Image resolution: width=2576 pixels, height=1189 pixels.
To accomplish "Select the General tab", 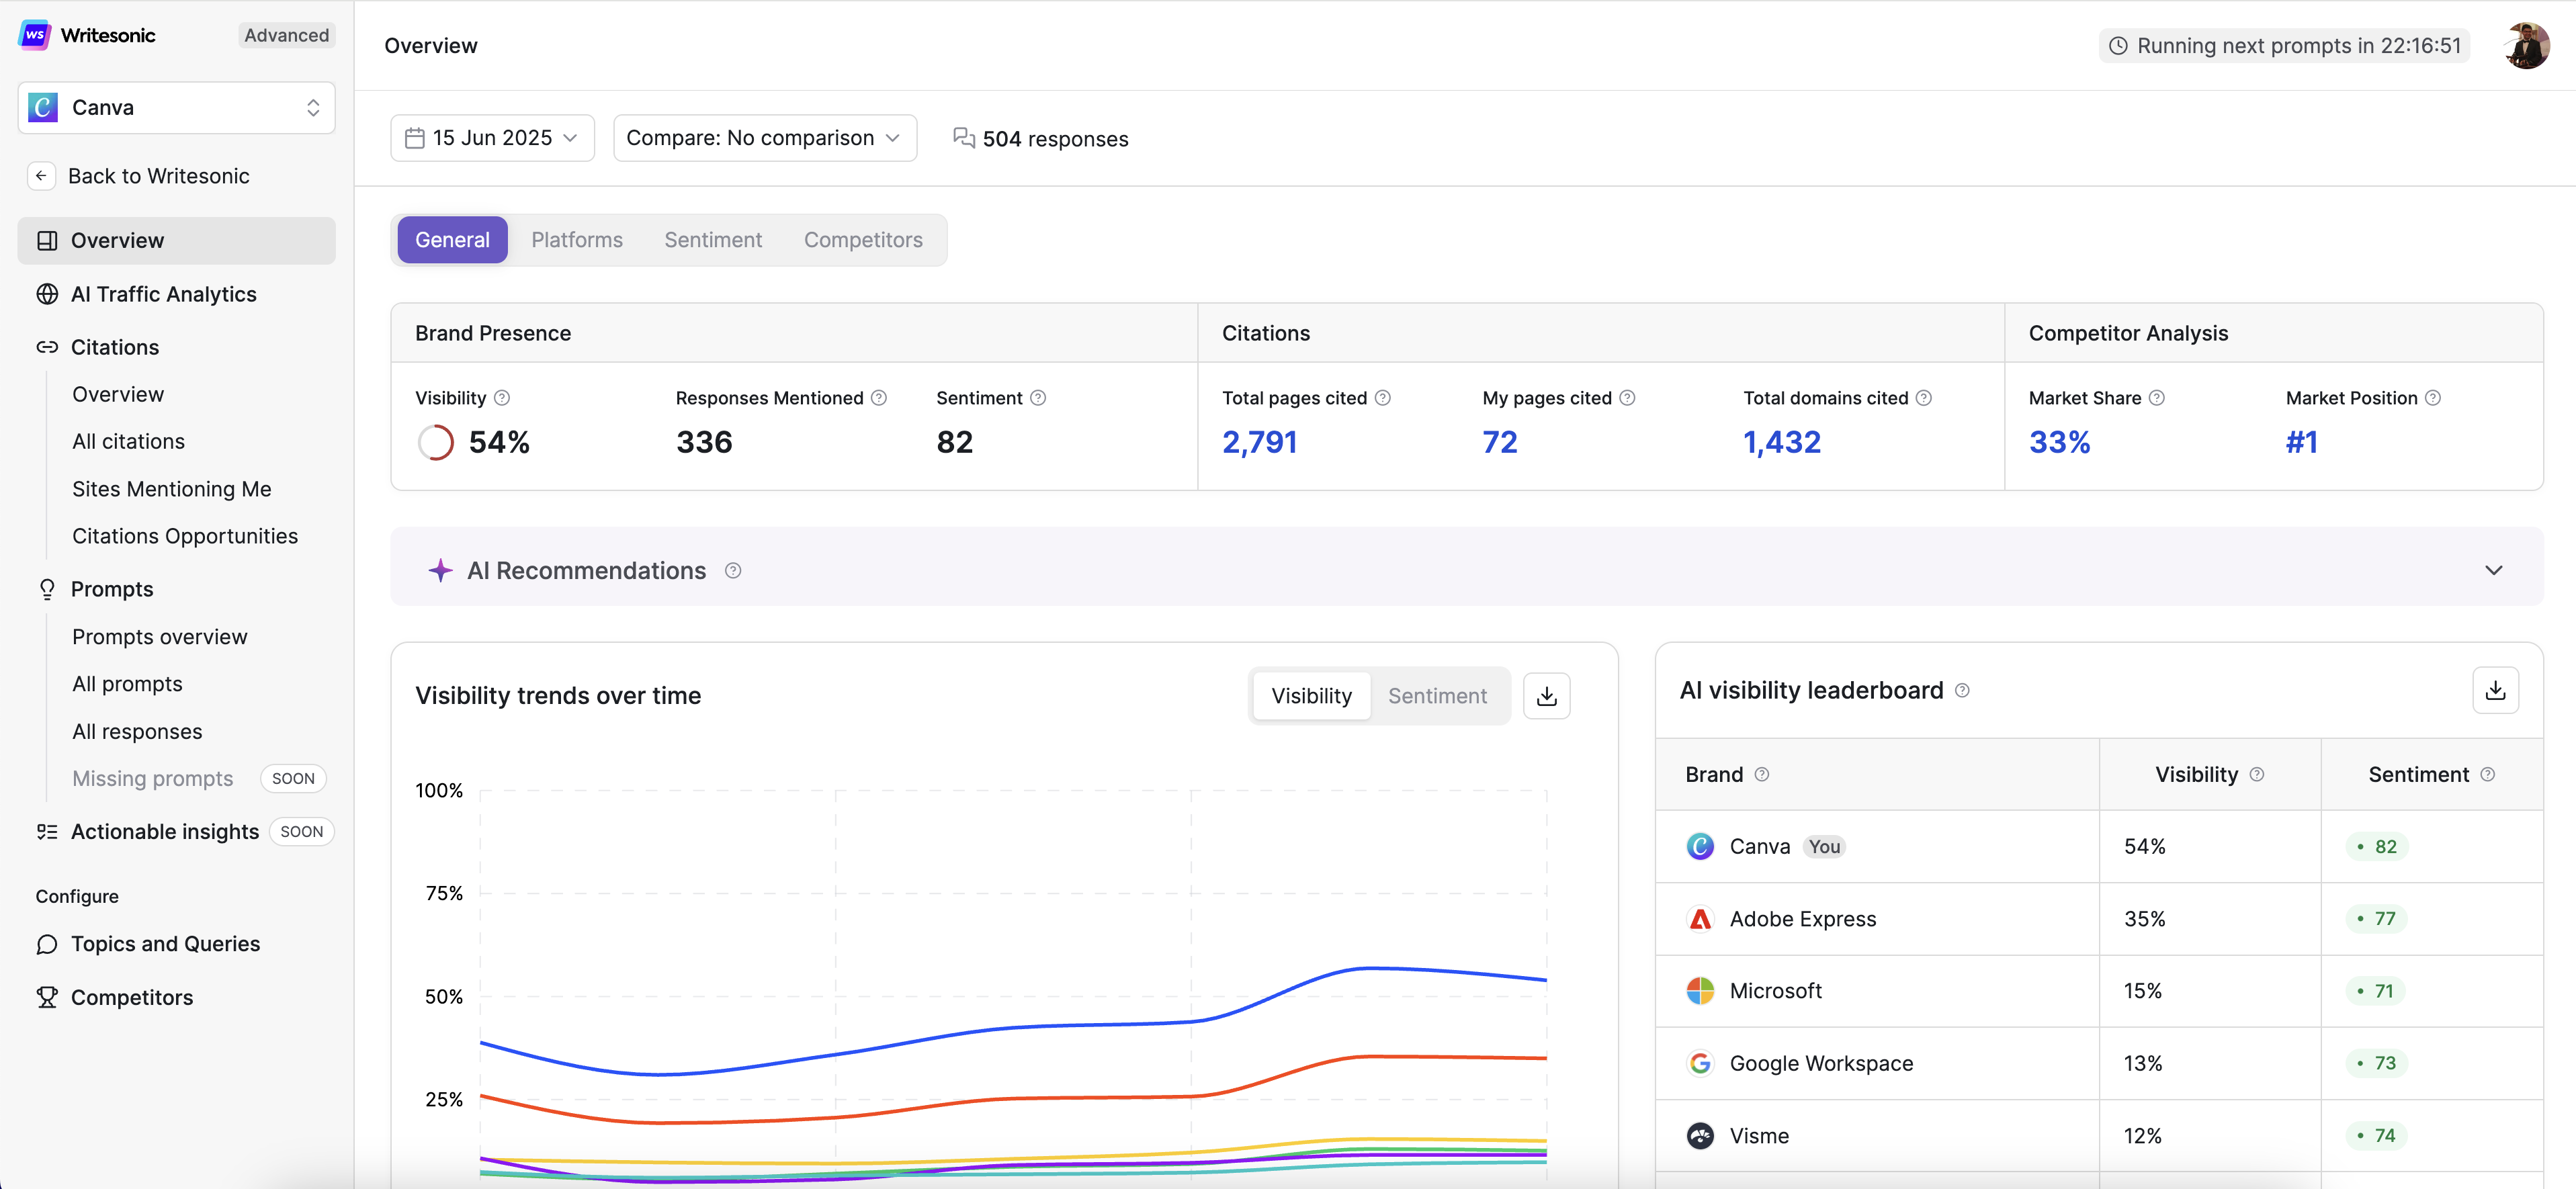I will click(452, 240).
